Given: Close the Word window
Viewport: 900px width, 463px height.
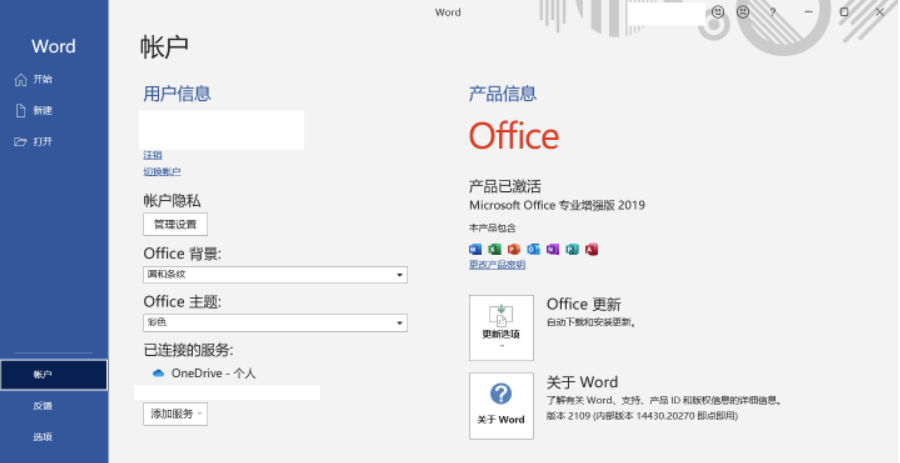Looking at the screenshot, I should point(879,11).
